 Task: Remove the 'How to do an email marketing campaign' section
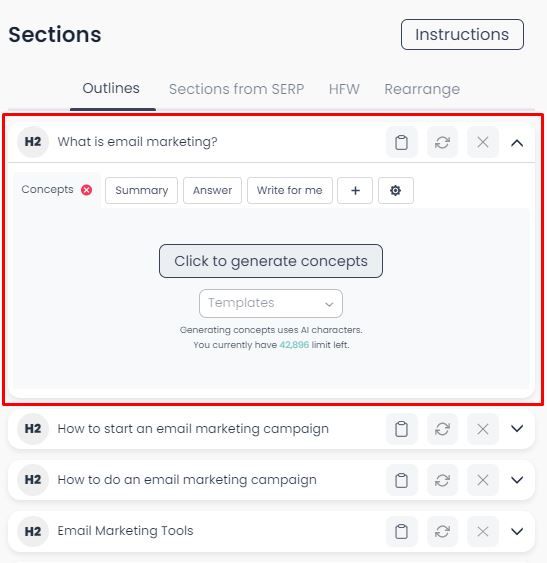click(x=483, y=480)
